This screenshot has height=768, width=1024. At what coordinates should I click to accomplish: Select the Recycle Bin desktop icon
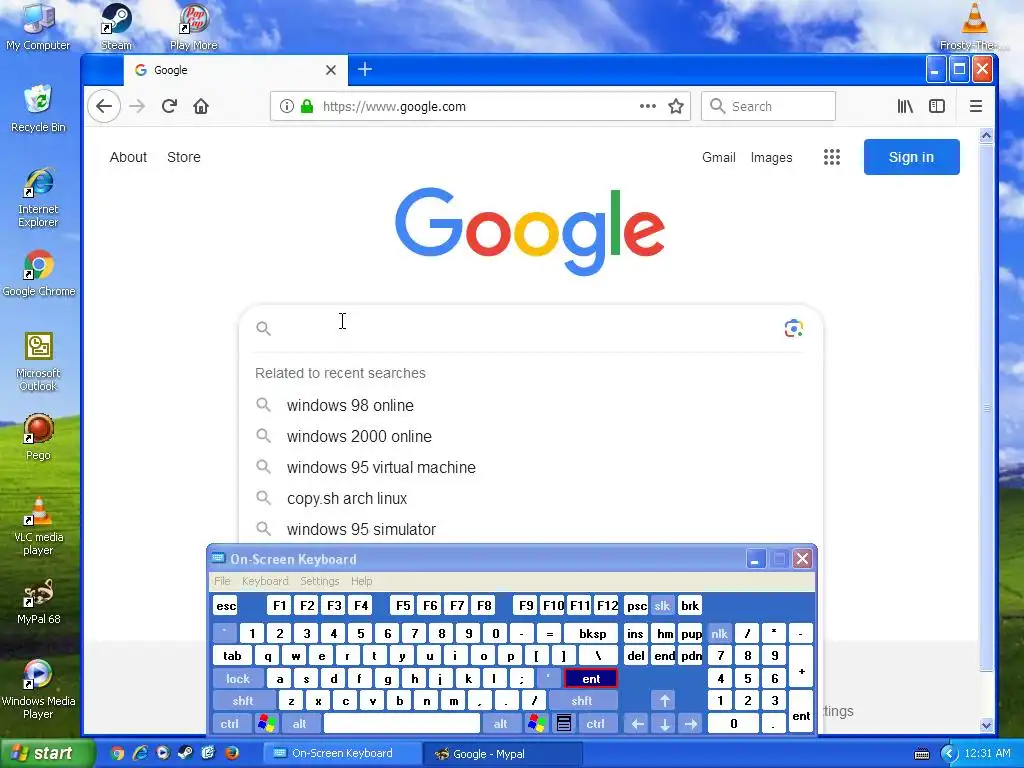click(x=38, y=108)
